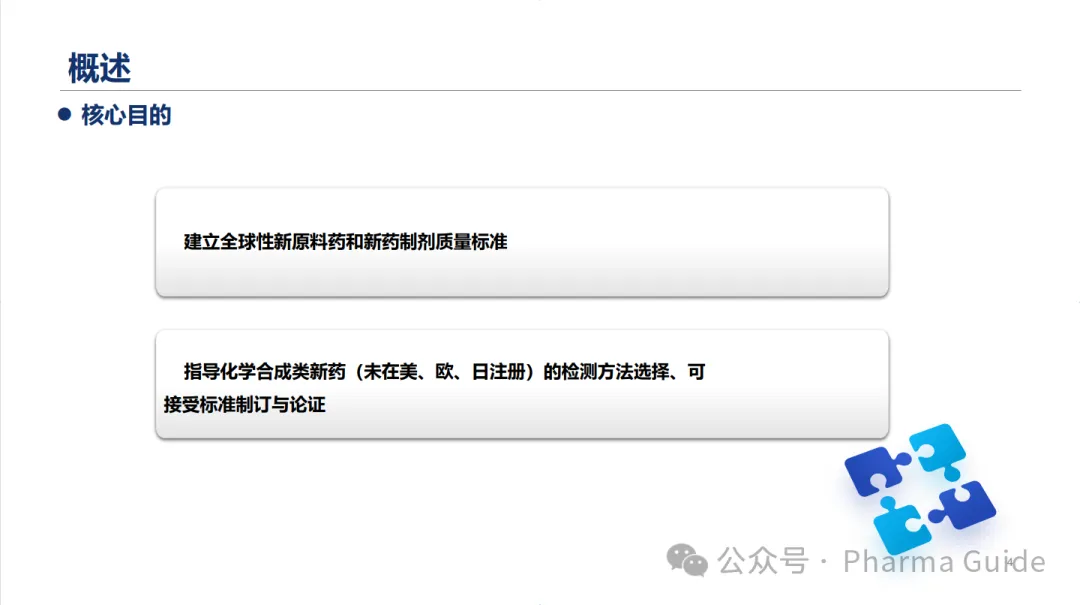Click the slide title 概述
The width and height of the screenshot is (1080, 605).
(x=99, y=68)
